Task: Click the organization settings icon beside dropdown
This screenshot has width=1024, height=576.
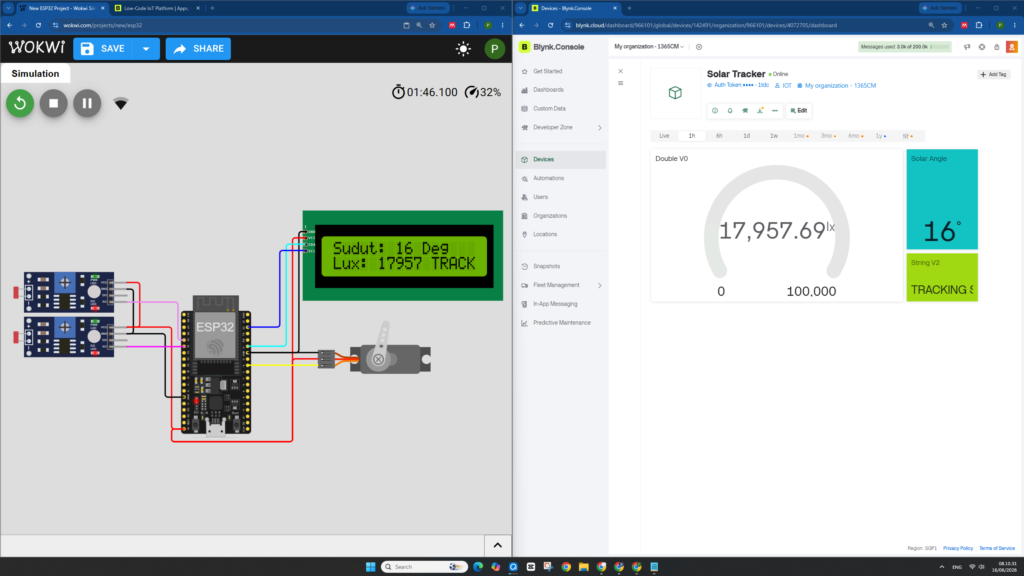Action: pyautogui.click(x=699, y=47)
